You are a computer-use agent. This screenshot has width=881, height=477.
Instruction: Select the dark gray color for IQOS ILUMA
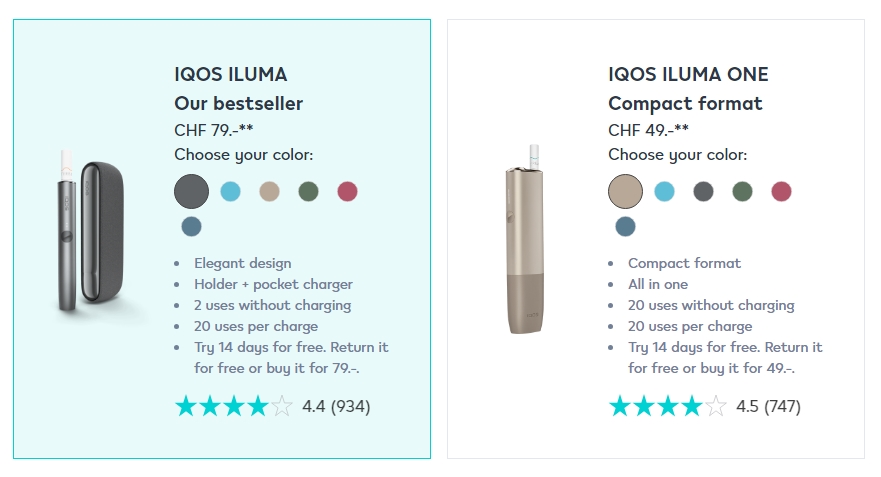(x=191, y=192)
